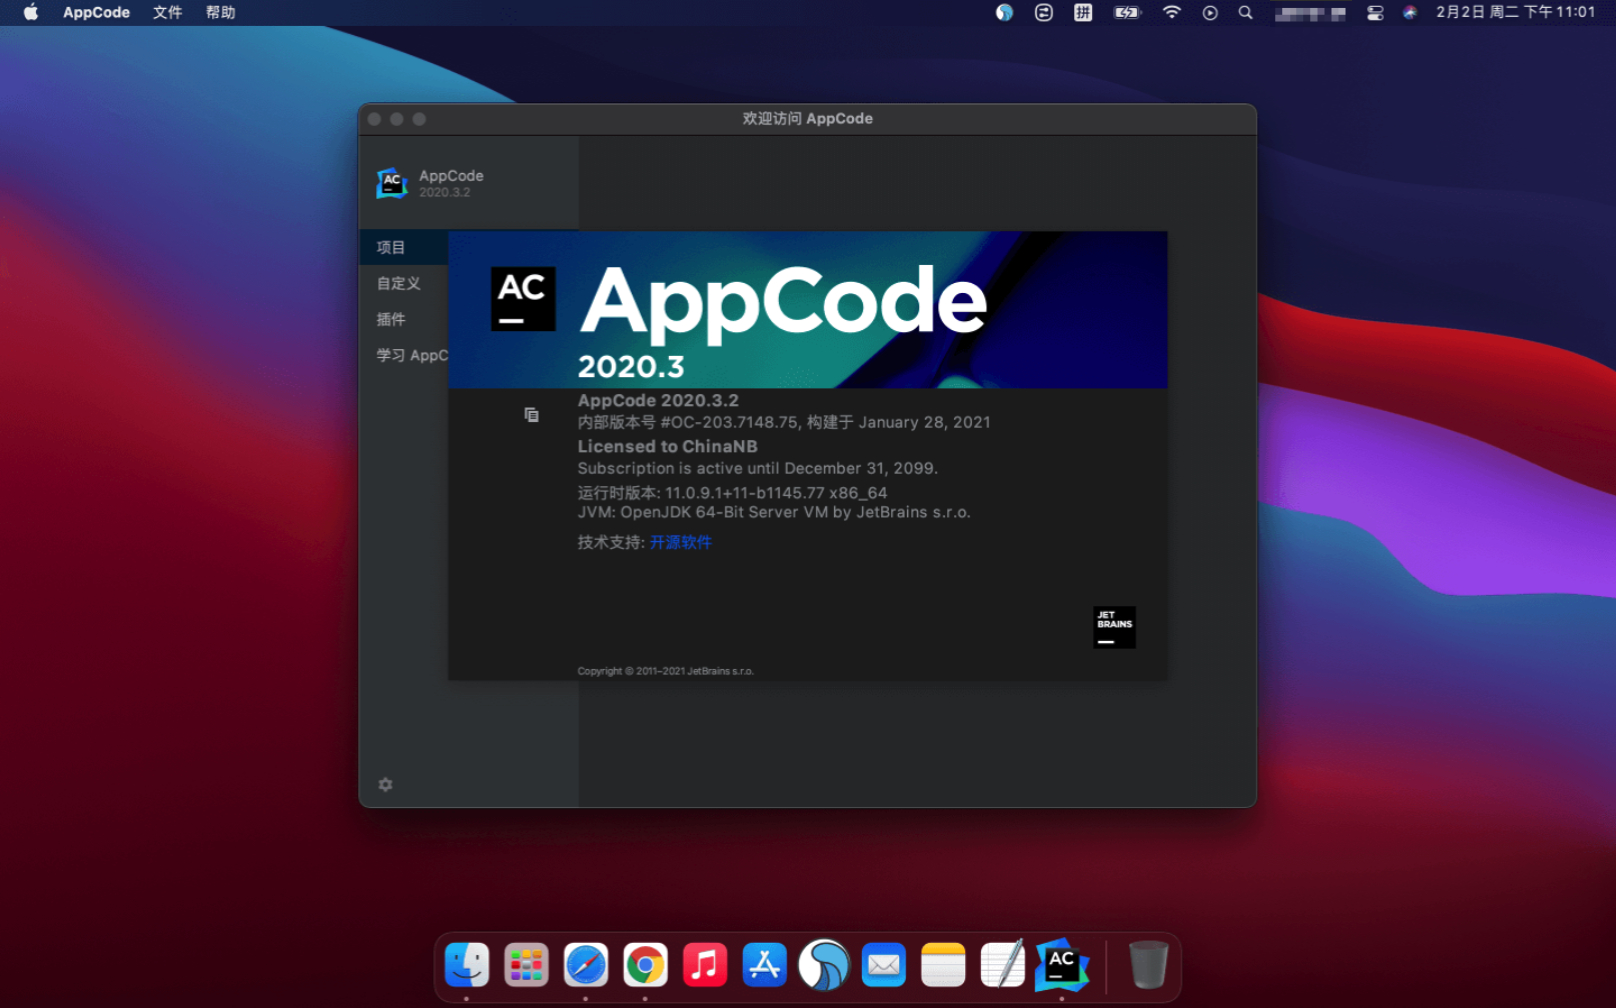
Task: Click the rounded-square sync icon in the menu bar
Action: 1043,12
